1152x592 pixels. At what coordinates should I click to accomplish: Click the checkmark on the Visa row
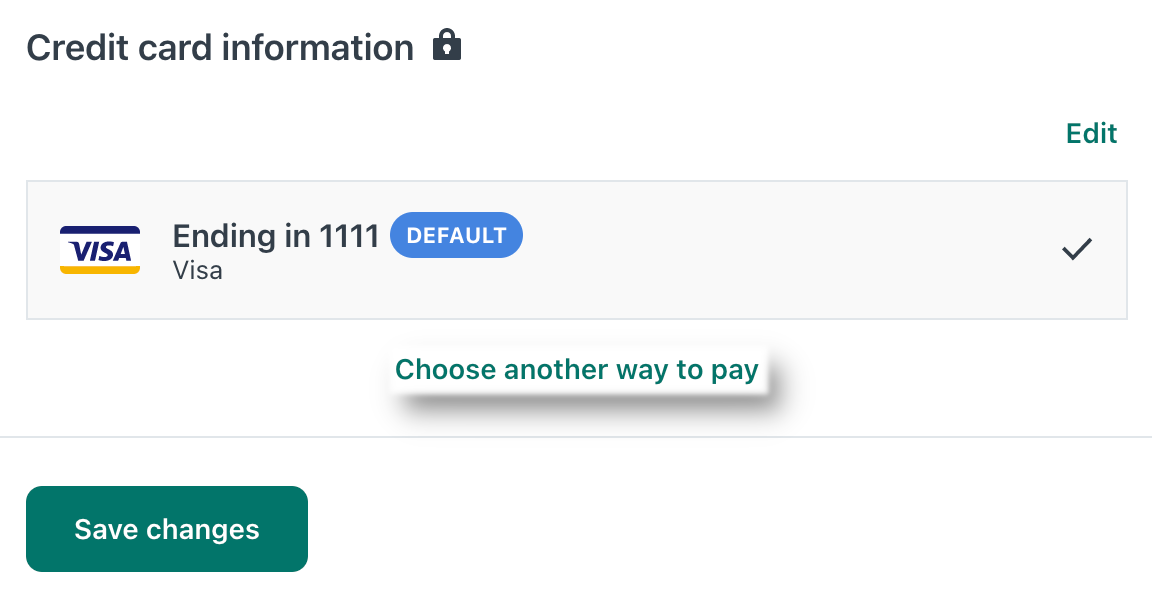pyautogui.click(x=1077, y=250)
